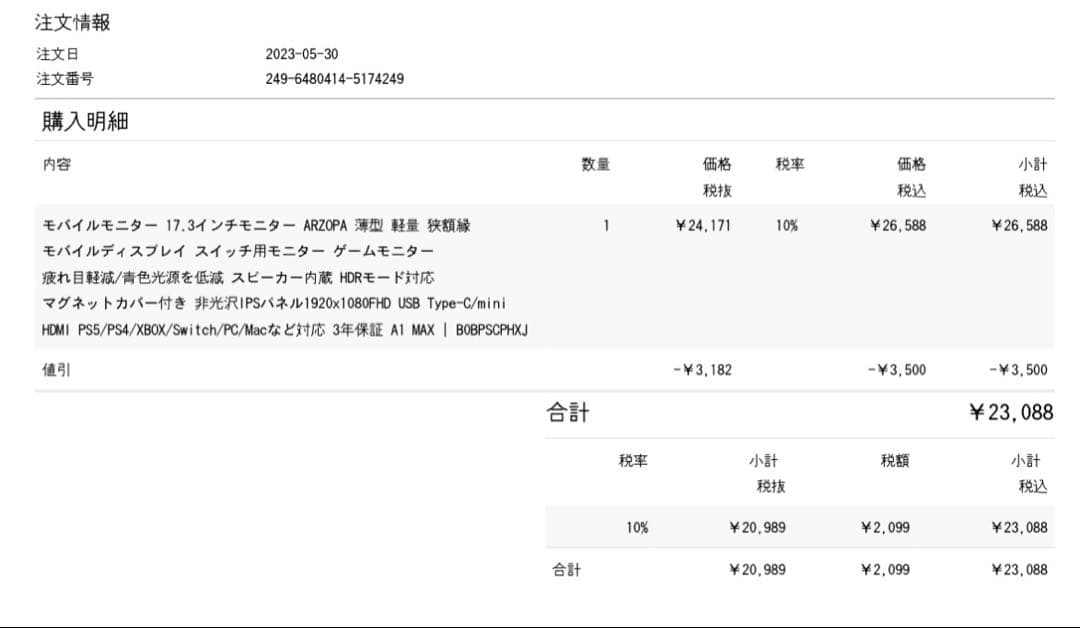Click the 税額 column header
1080x628 pixels.
895,461
